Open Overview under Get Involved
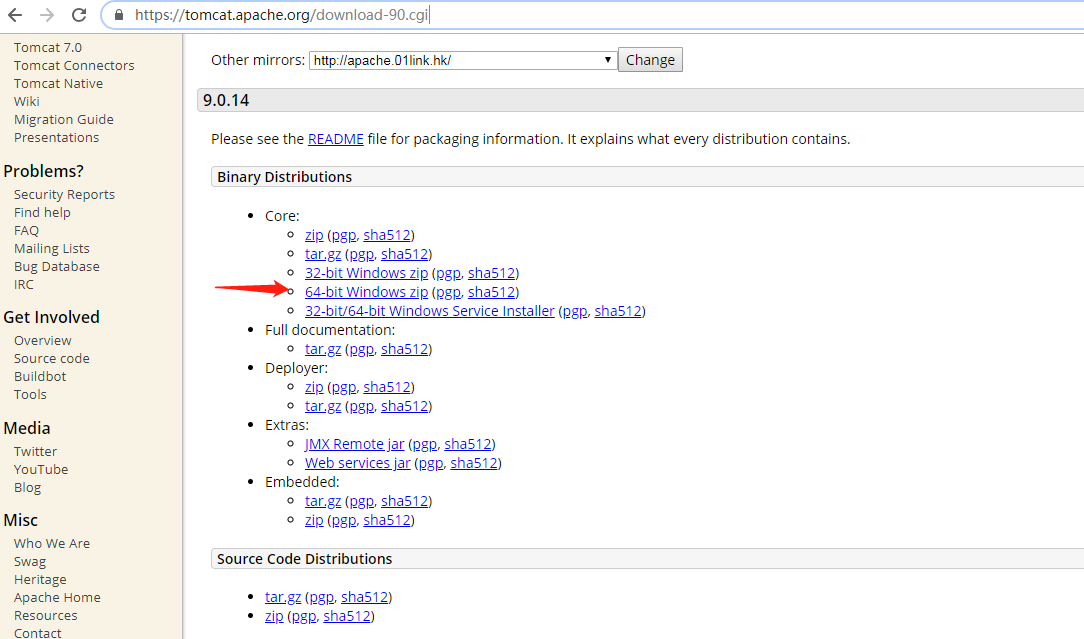 [42, 341]
